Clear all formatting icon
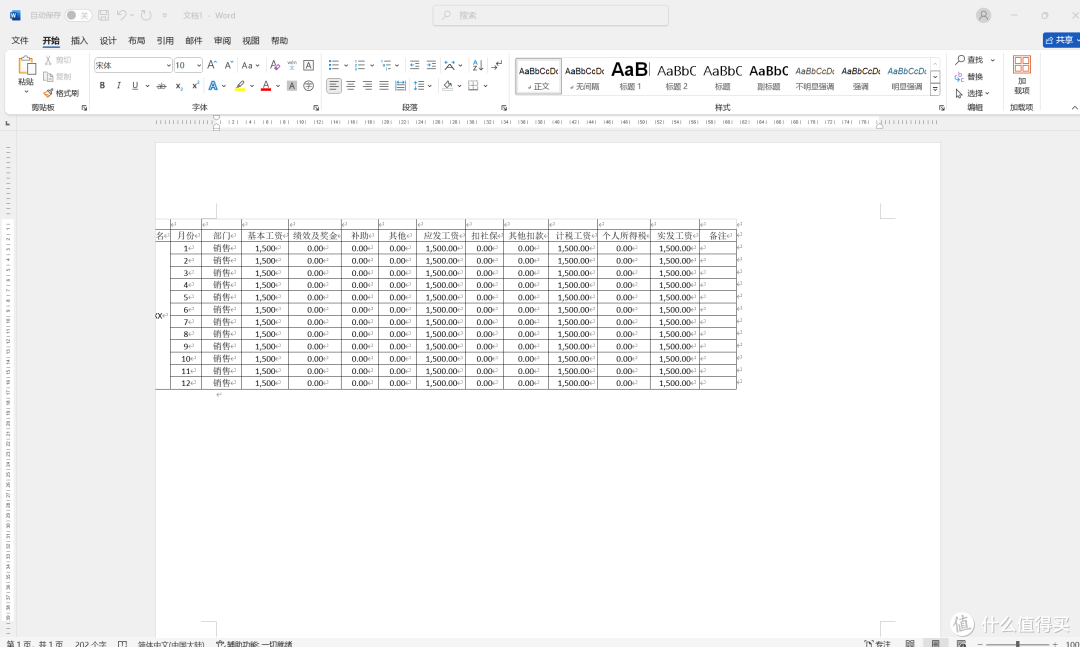The image size is (1080, 647). [x=275, y=65]
